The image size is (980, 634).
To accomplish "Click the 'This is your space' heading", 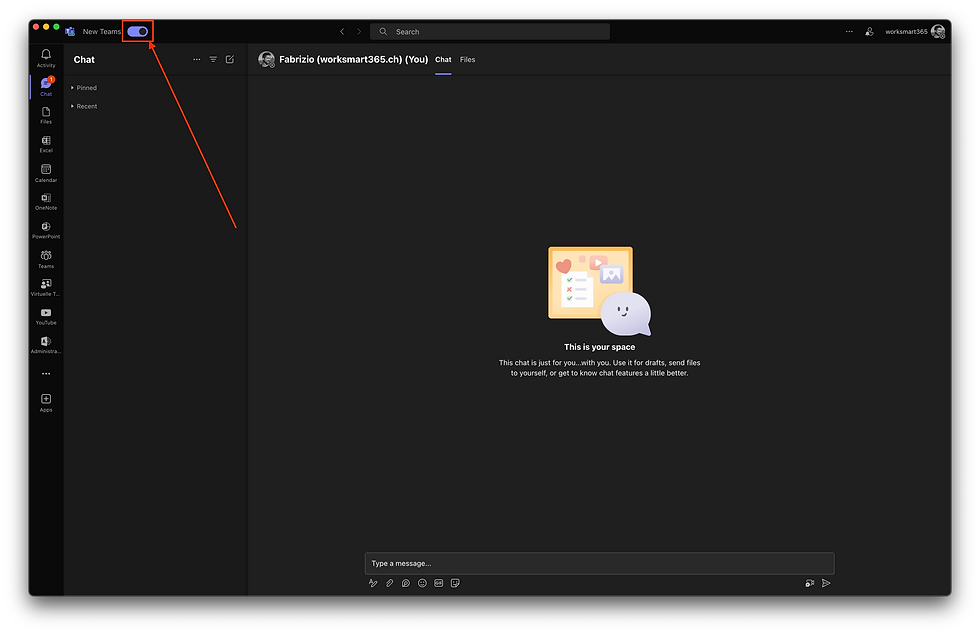I will pos(599,347).
